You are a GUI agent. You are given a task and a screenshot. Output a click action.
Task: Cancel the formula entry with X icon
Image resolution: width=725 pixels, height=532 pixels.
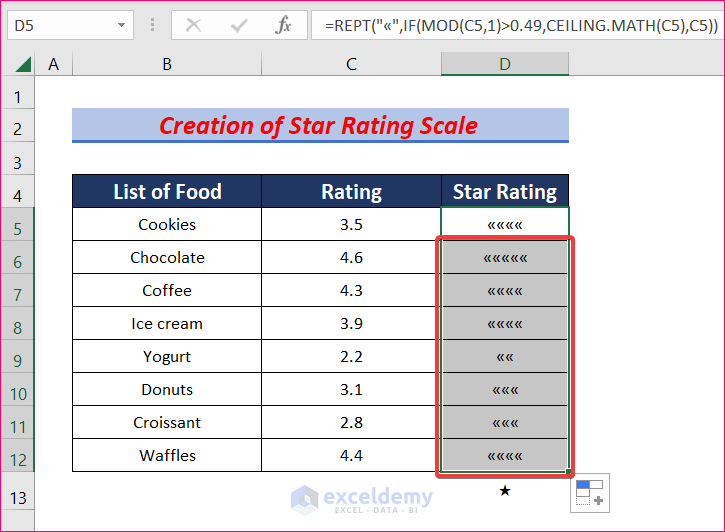coord(193,25)
